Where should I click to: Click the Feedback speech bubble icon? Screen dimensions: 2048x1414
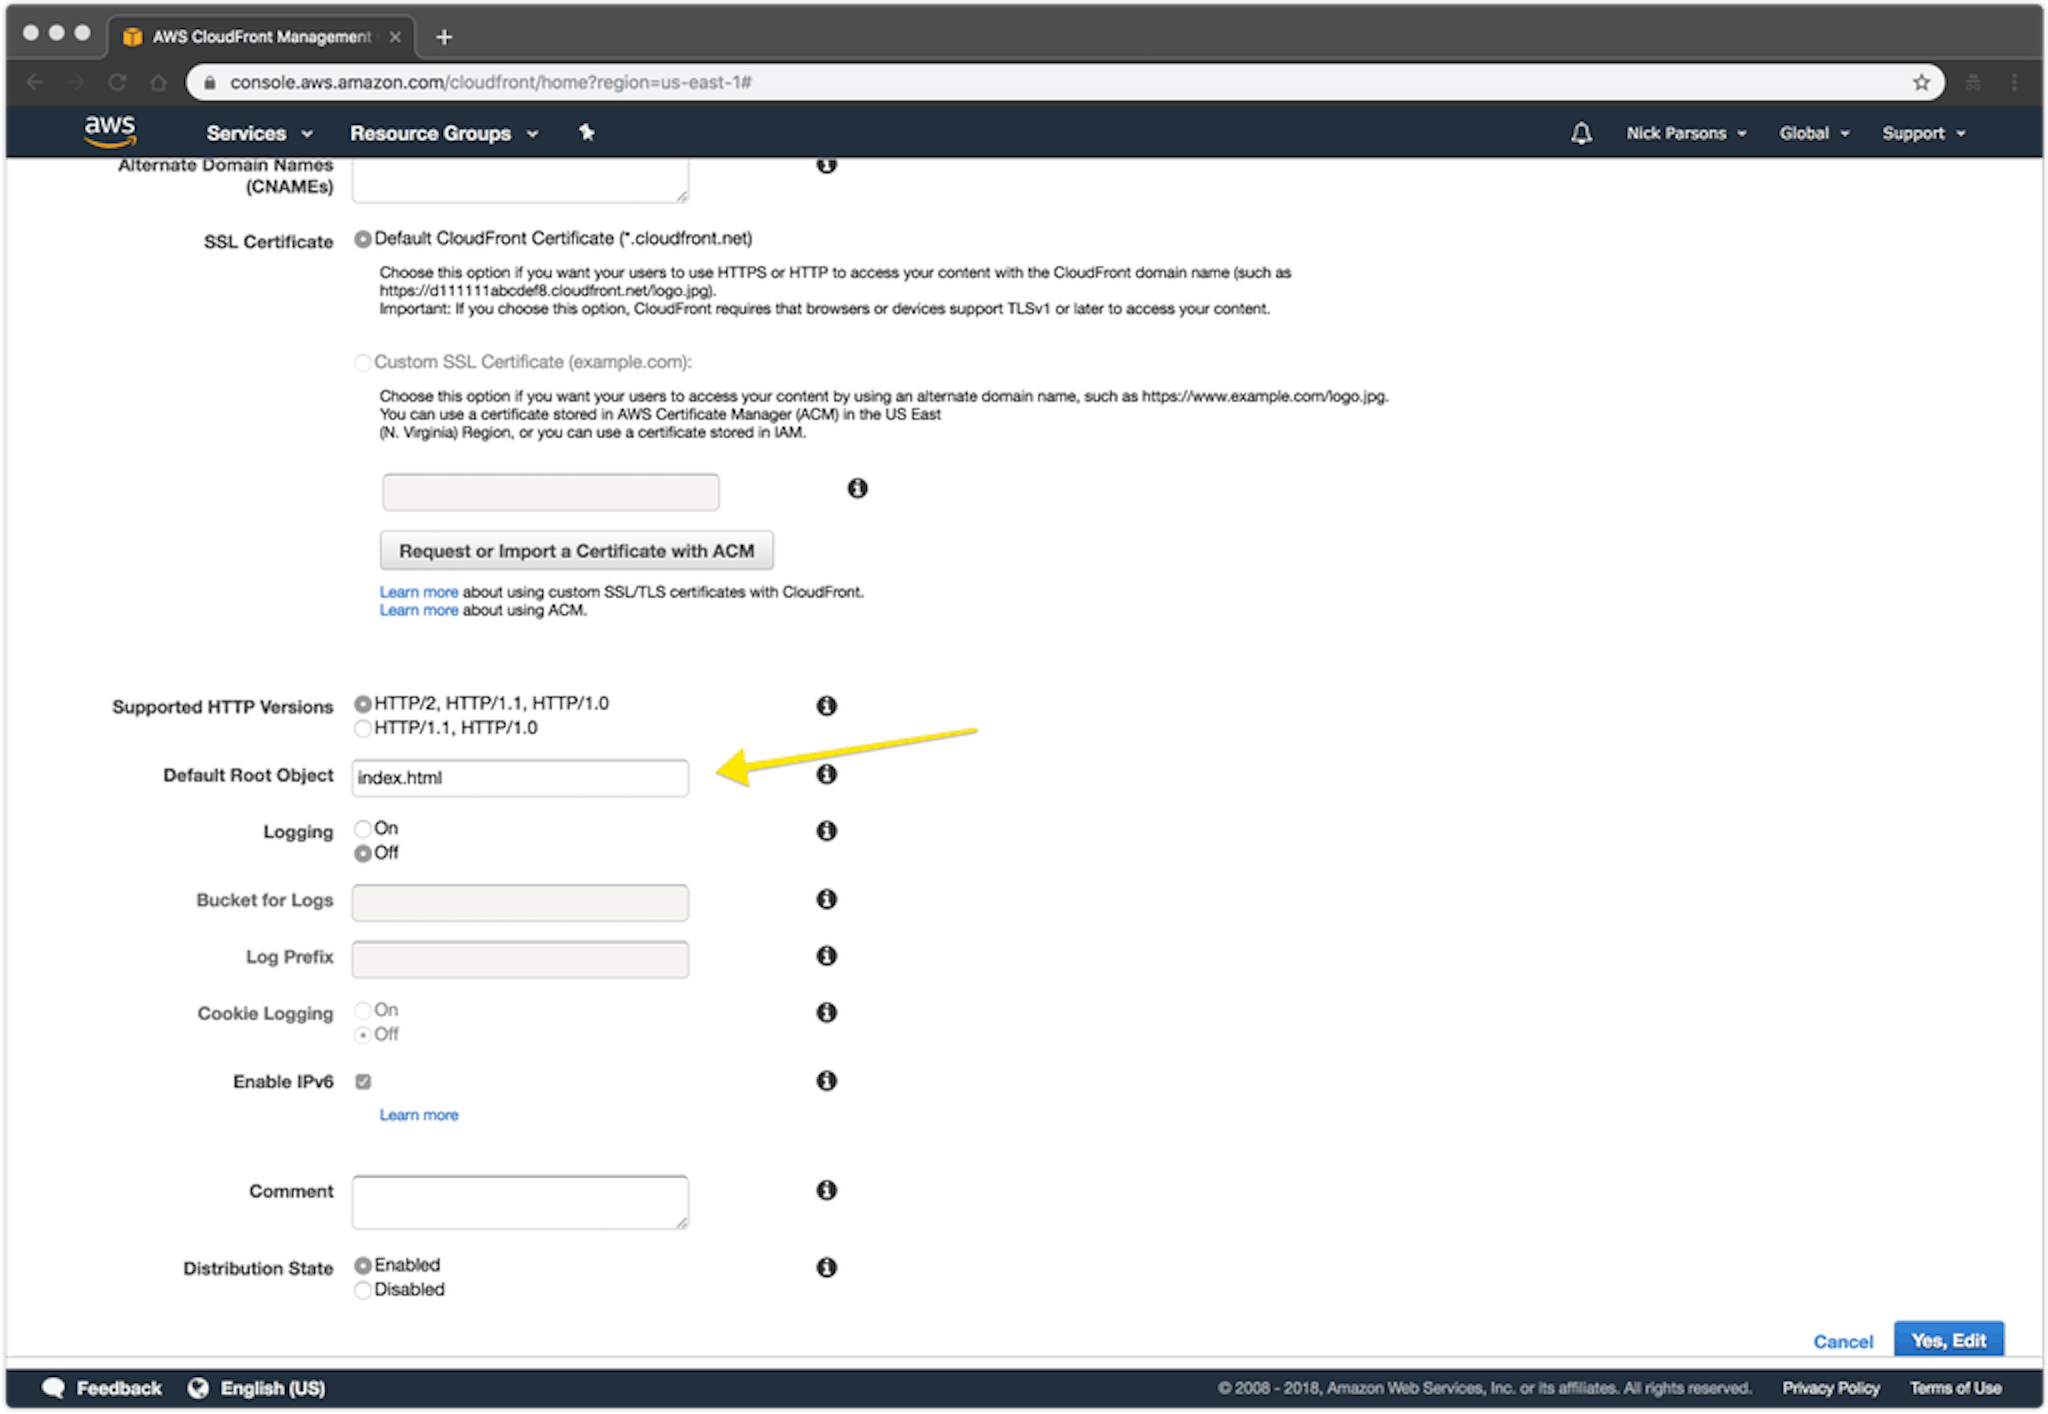pos(54,1388)
